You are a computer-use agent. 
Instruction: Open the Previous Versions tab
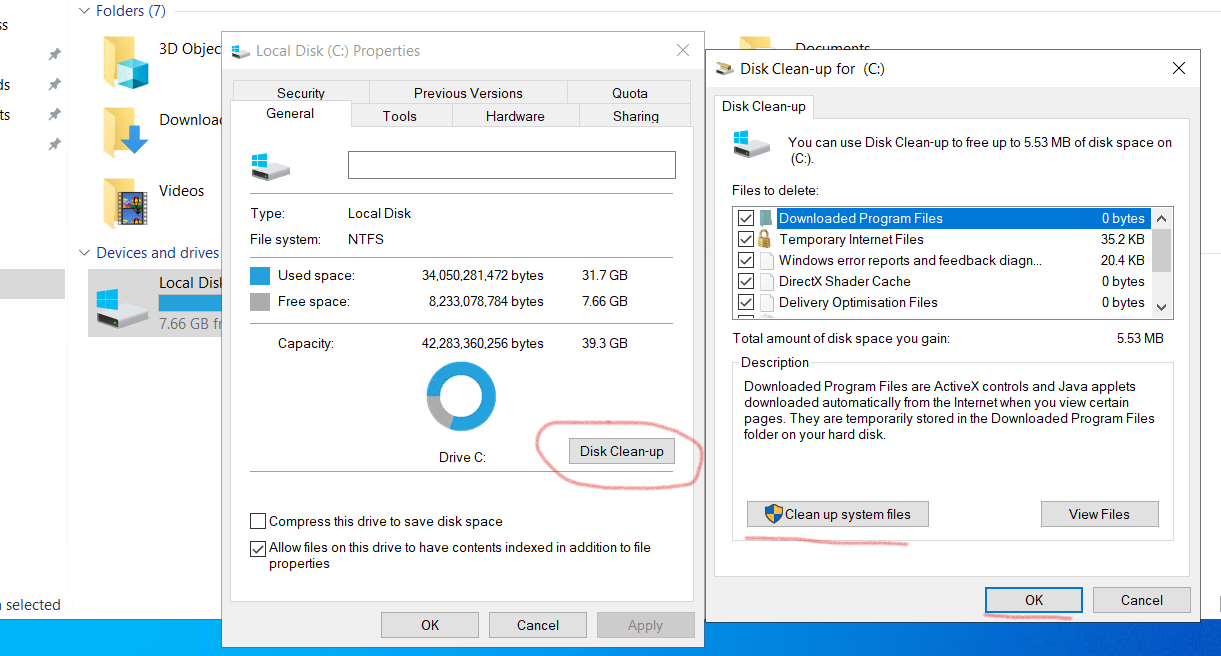(468, 93)
